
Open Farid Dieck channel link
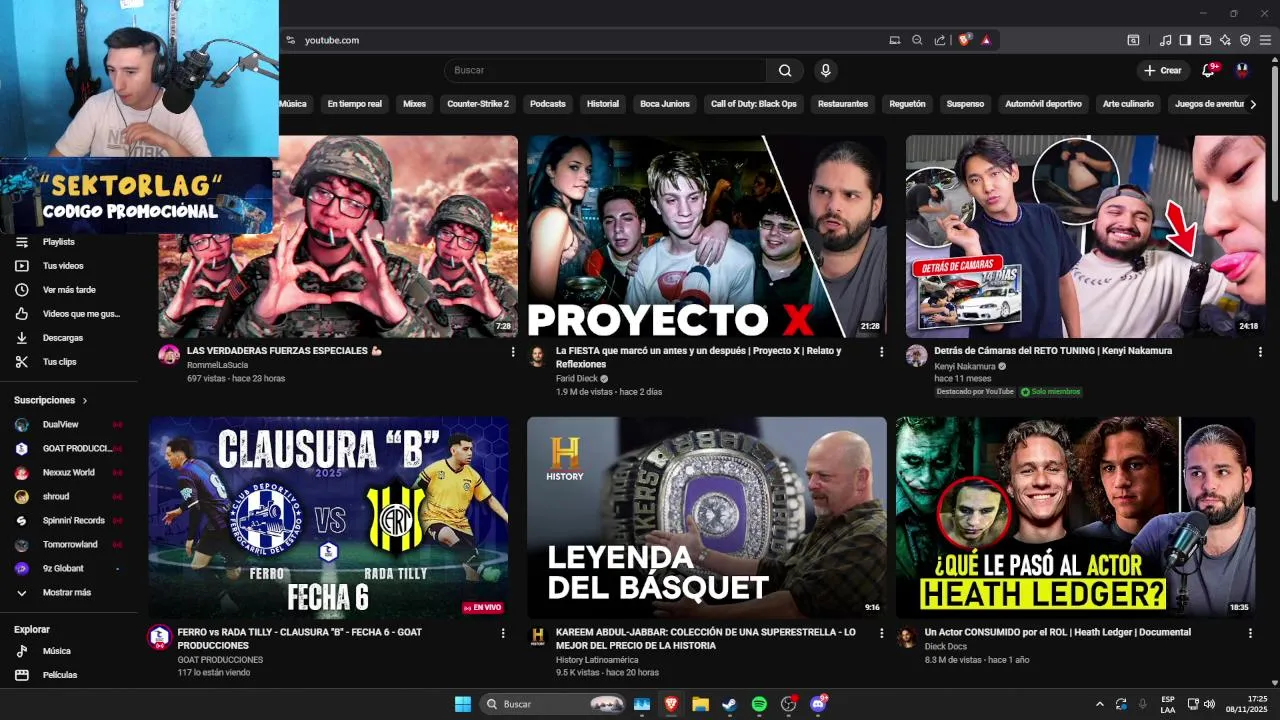577,379
